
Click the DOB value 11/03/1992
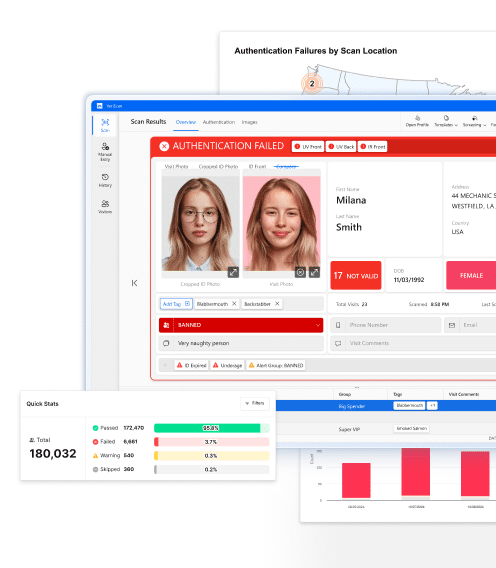coord(409,280)
